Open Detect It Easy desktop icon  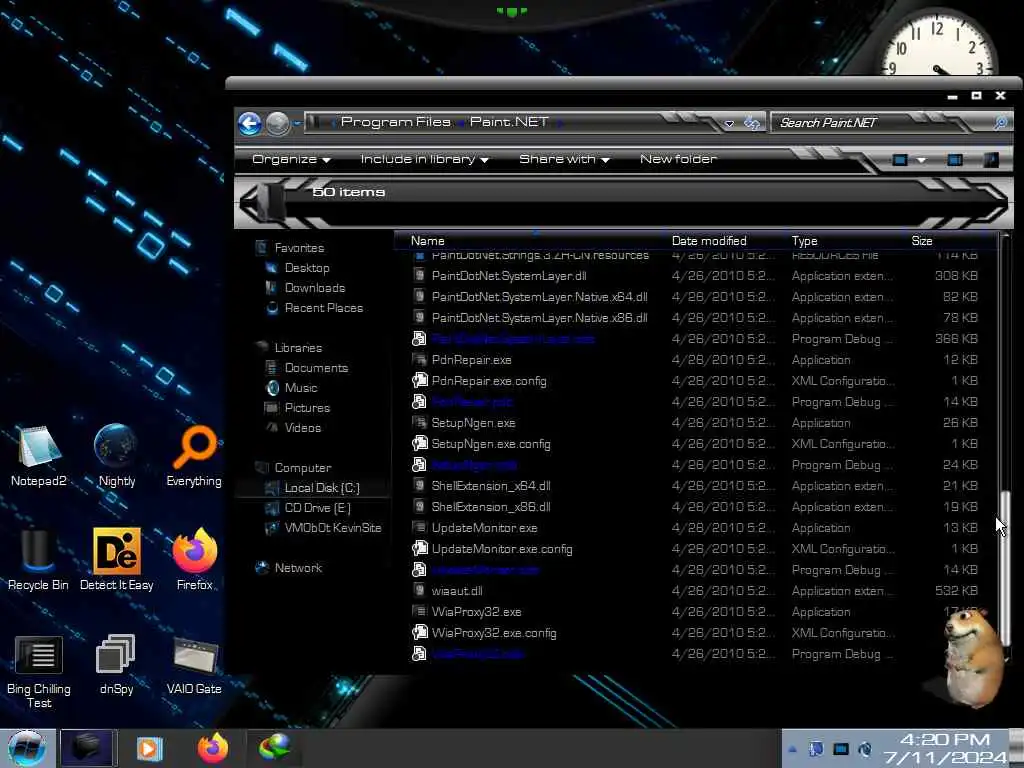[x=116, y=560]
